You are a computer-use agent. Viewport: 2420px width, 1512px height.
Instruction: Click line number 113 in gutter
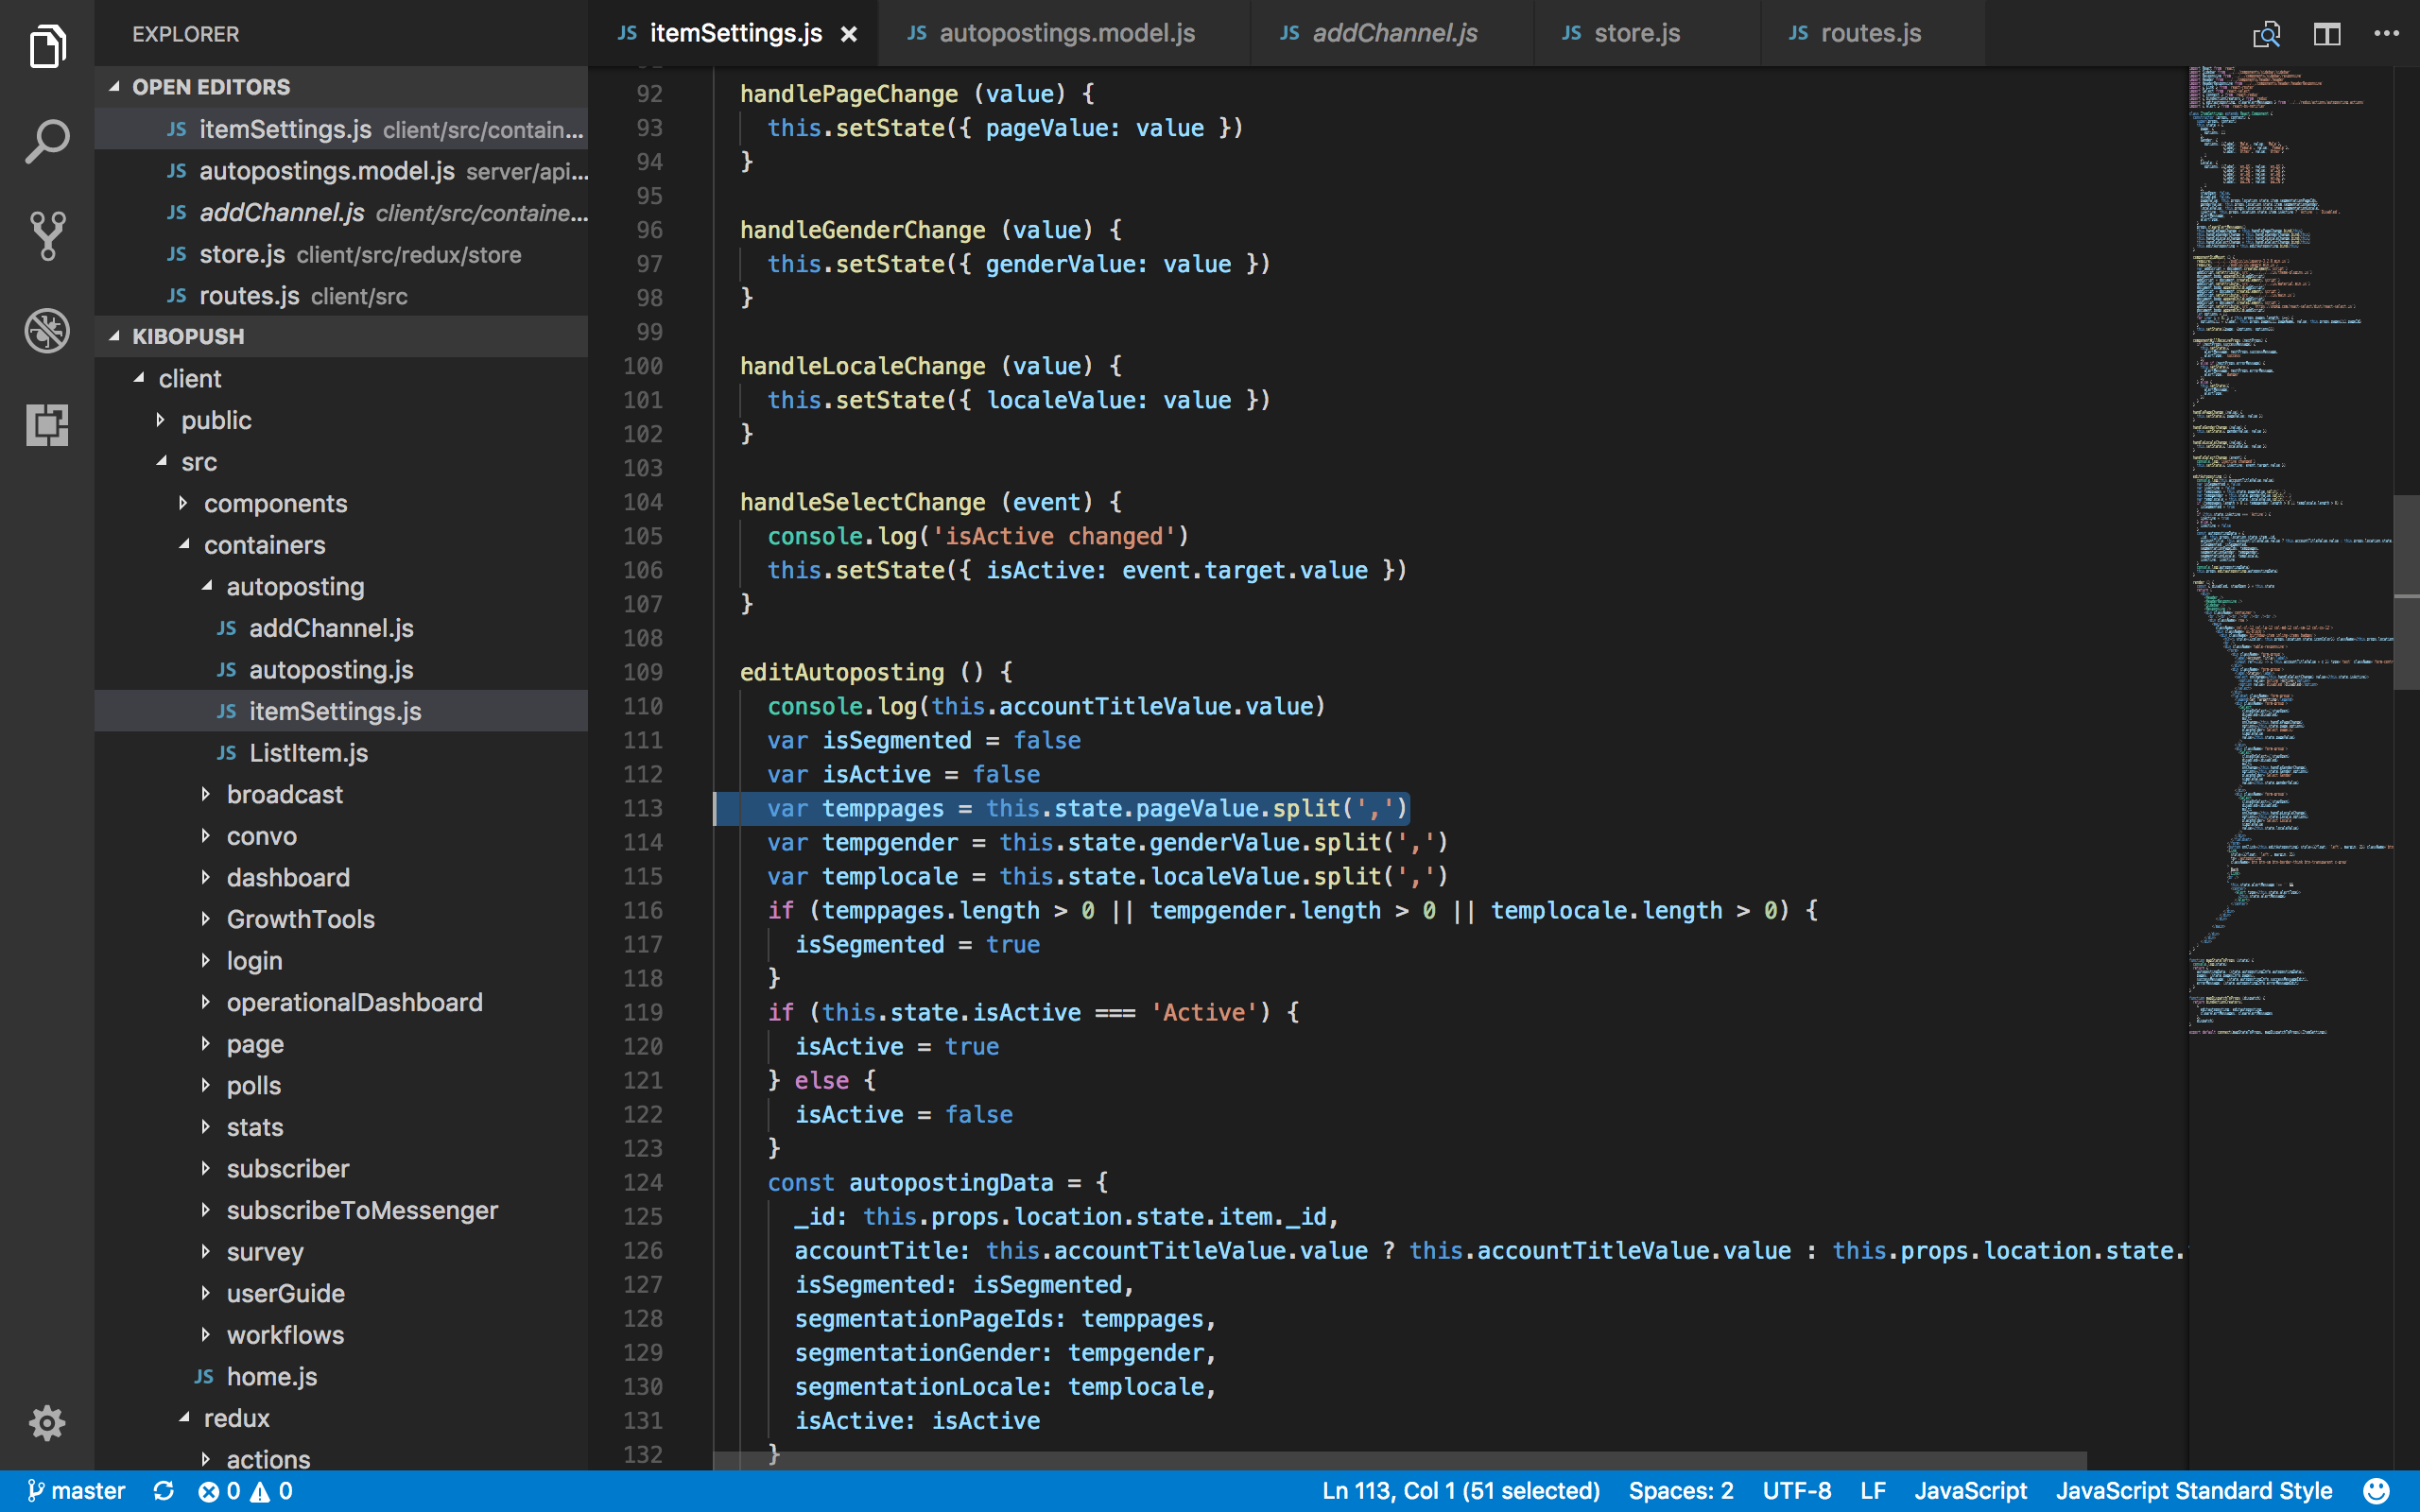coord(642,808)
